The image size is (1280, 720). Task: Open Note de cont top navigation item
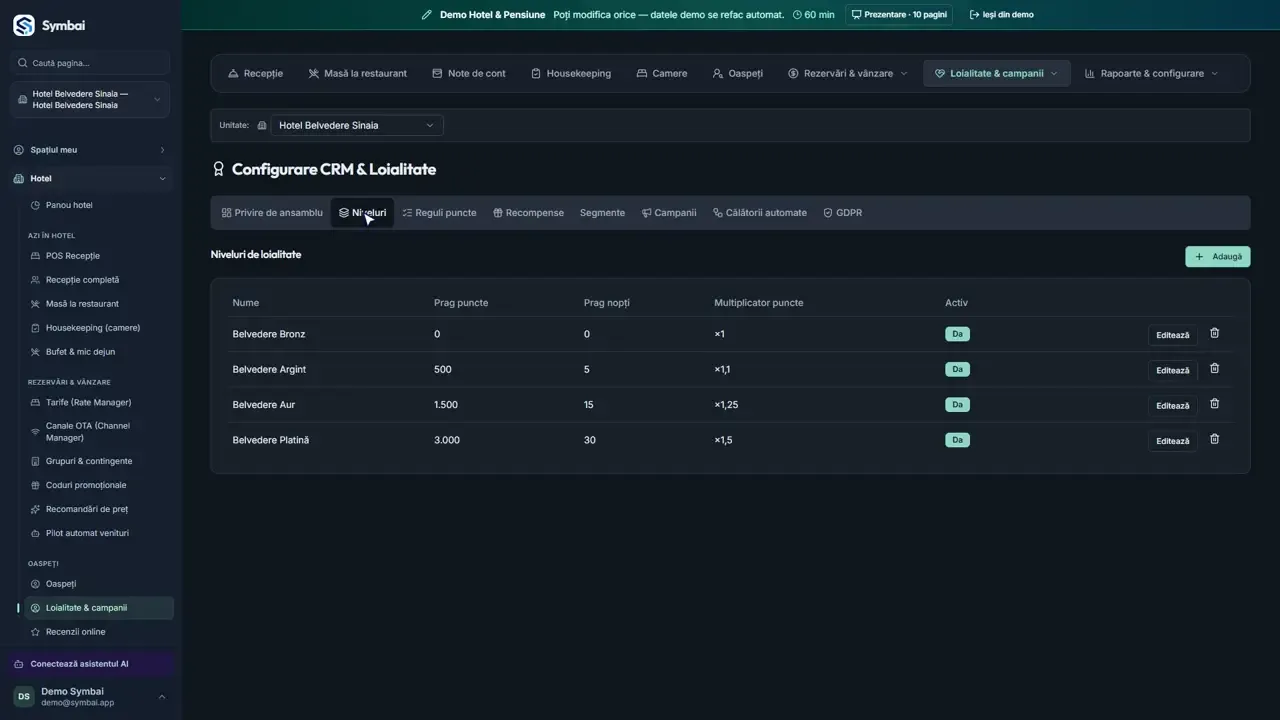[469, 73]
